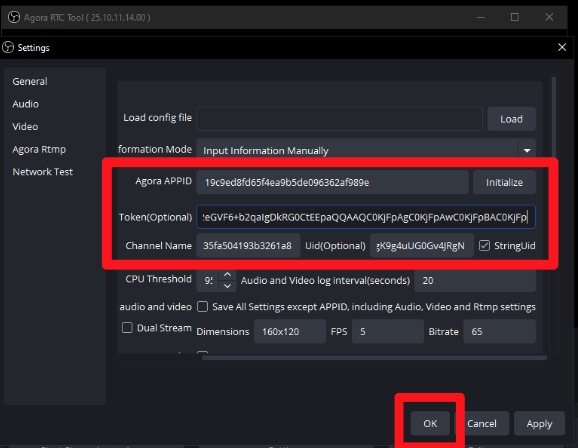The height and width of the screenshot is (448, 578).
Task: Close the Settings dialog
Action: [x=562, y=47]
